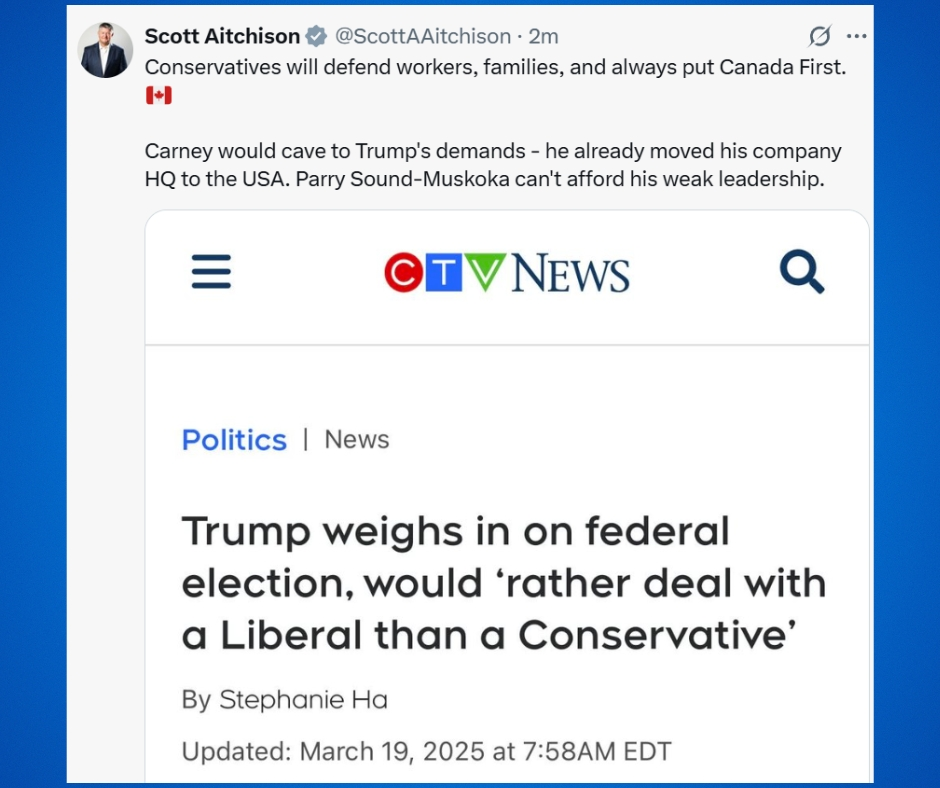
Task: Open the CTV News hamburger menu
Action: (211, 272)
